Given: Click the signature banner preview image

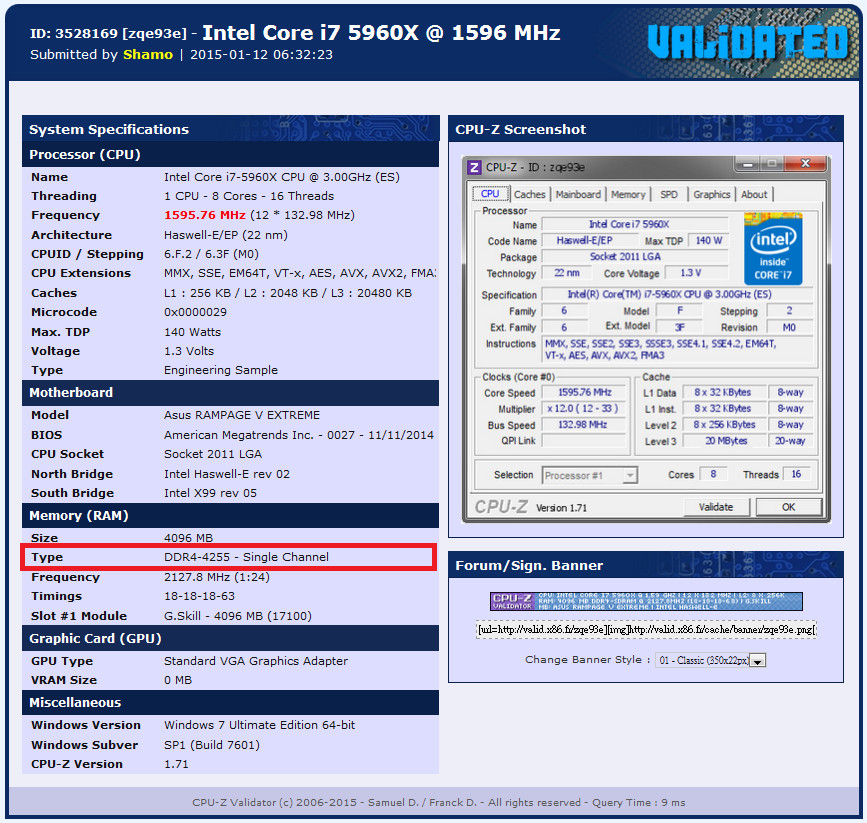Looking at the screenshot, I should tap(640, 601).
